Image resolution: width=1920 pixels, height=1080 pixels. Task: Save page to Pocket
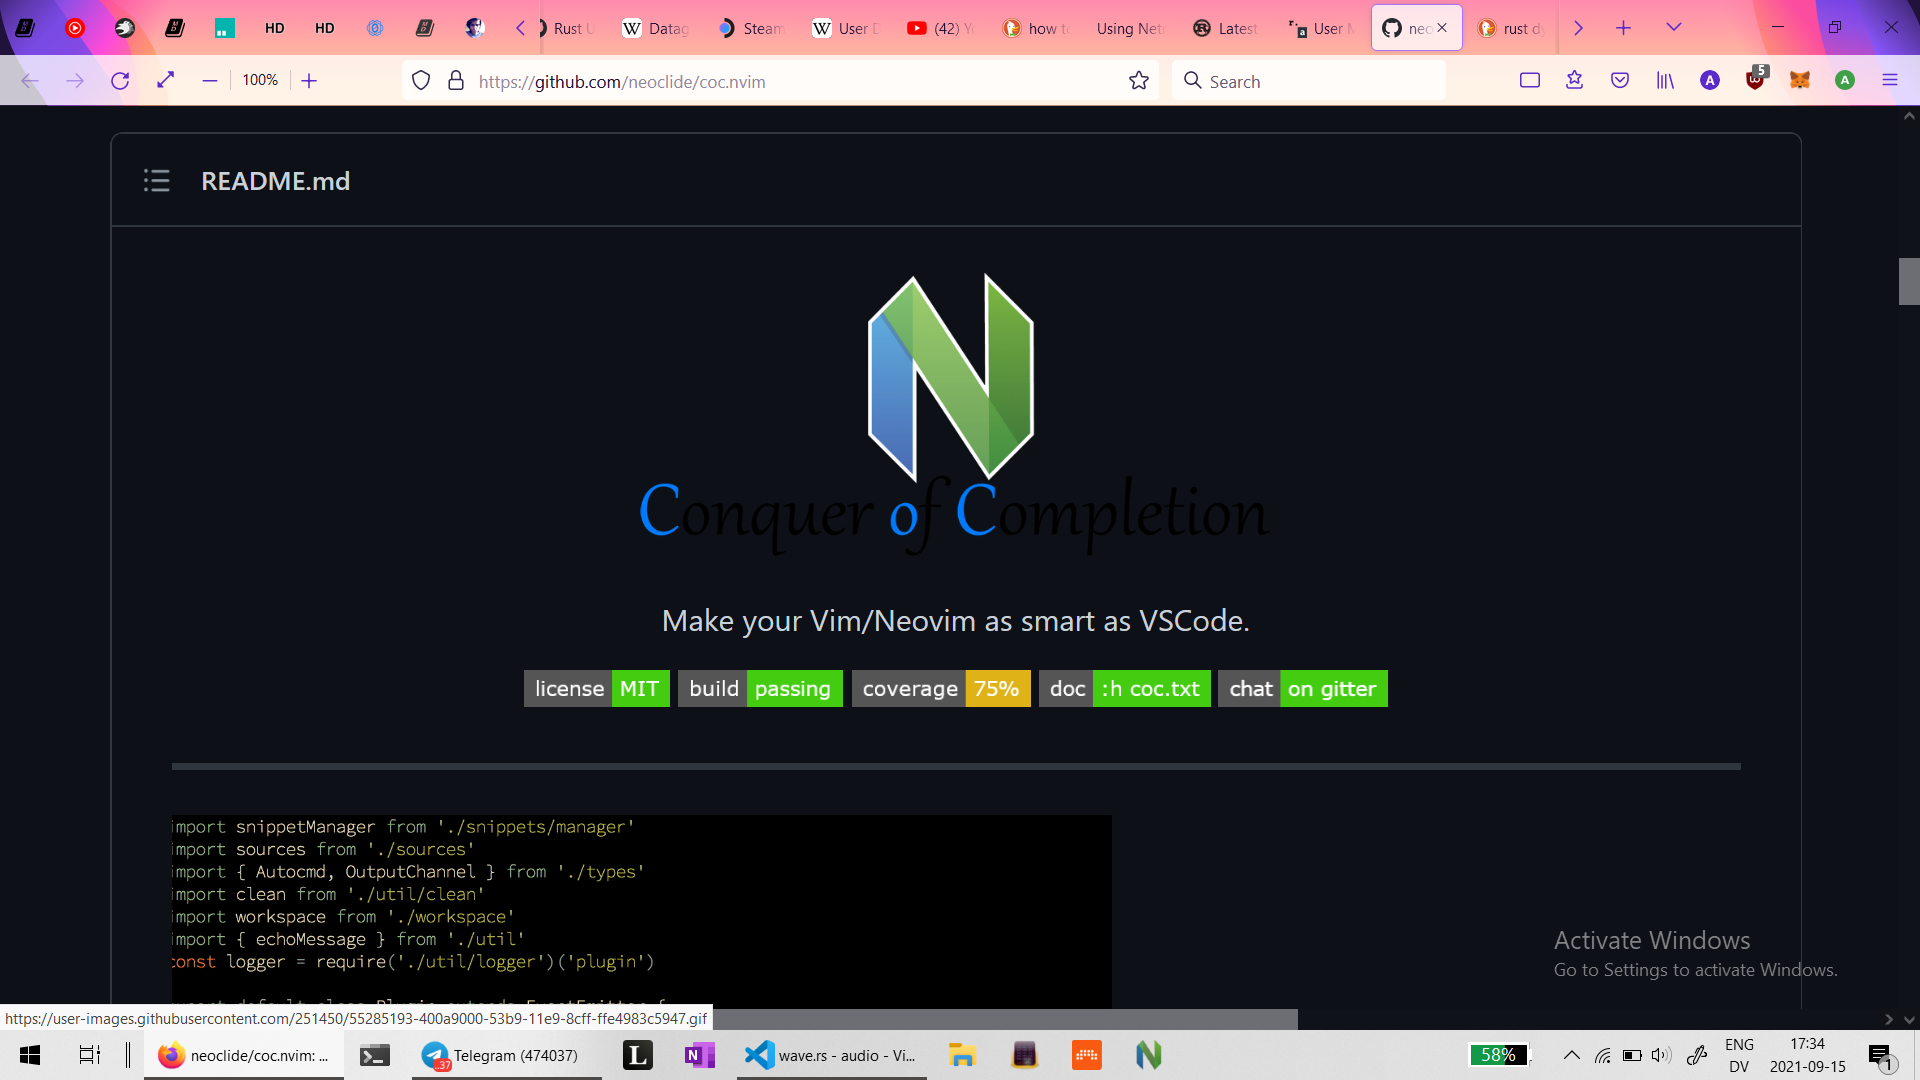pyautogui.click(x=1620, y=81)
